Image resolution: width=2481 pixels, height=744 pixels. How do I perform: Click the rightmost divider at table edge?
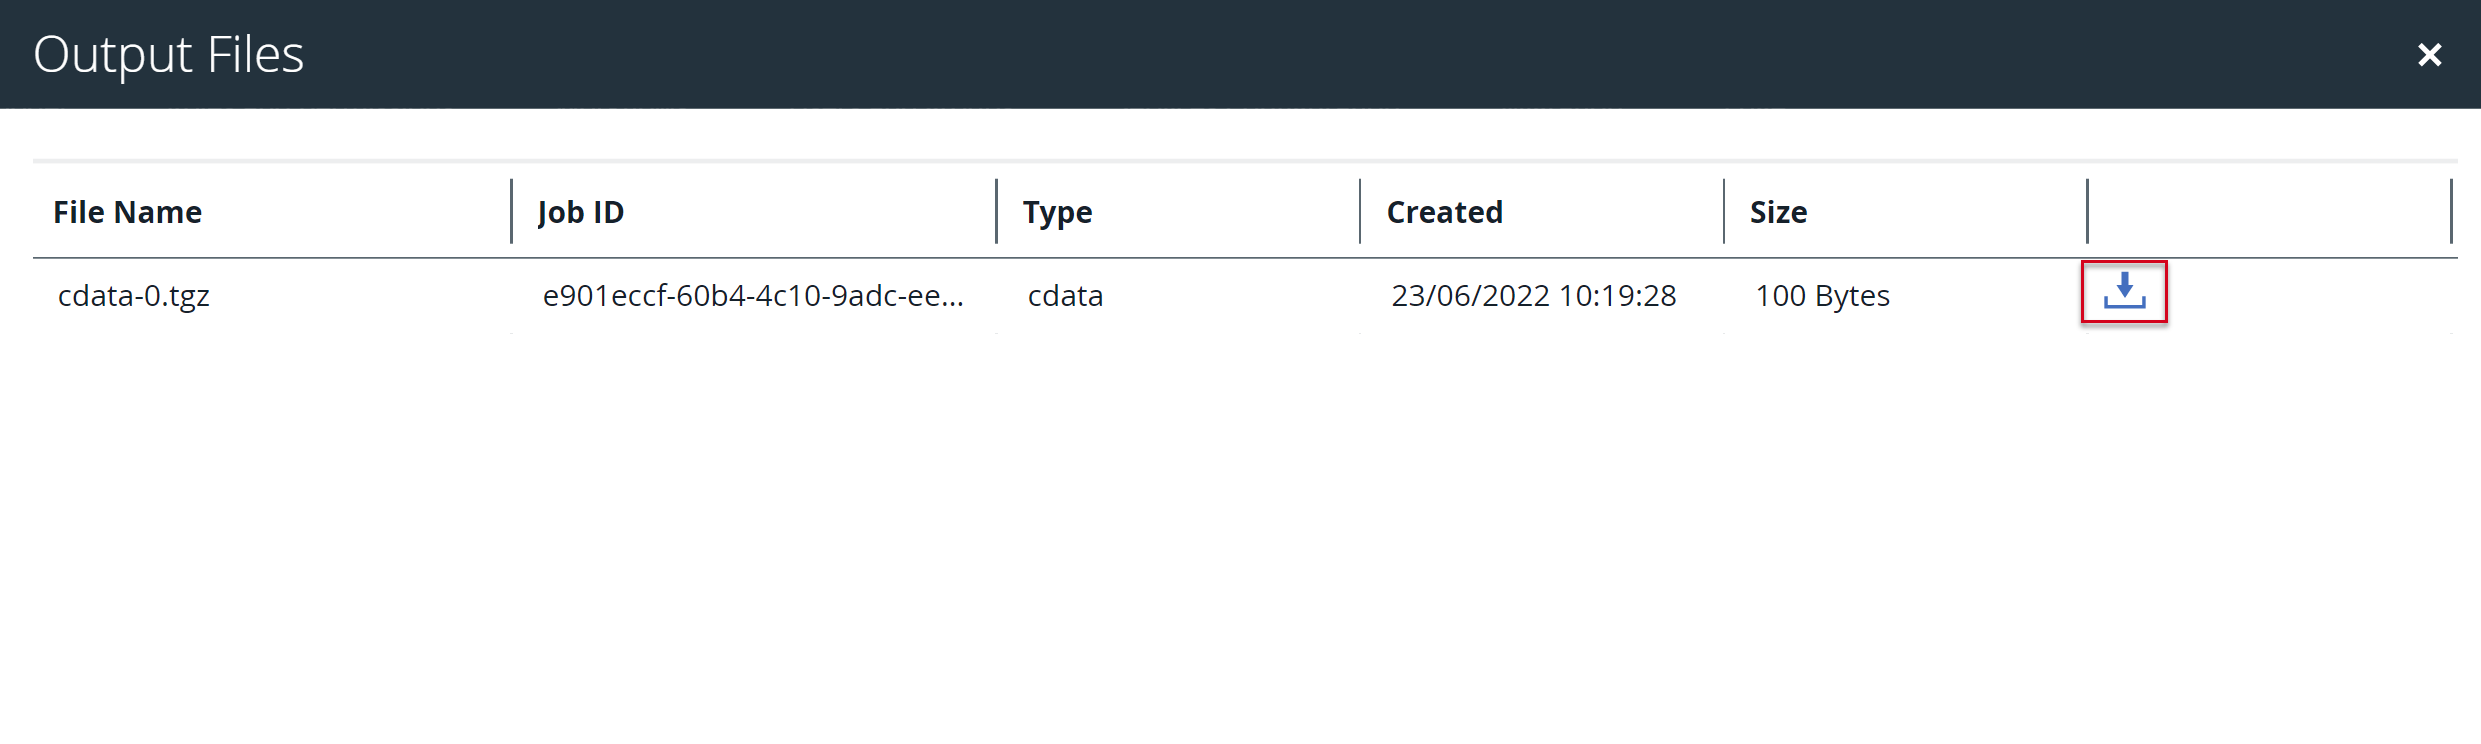pos(2451,211)
